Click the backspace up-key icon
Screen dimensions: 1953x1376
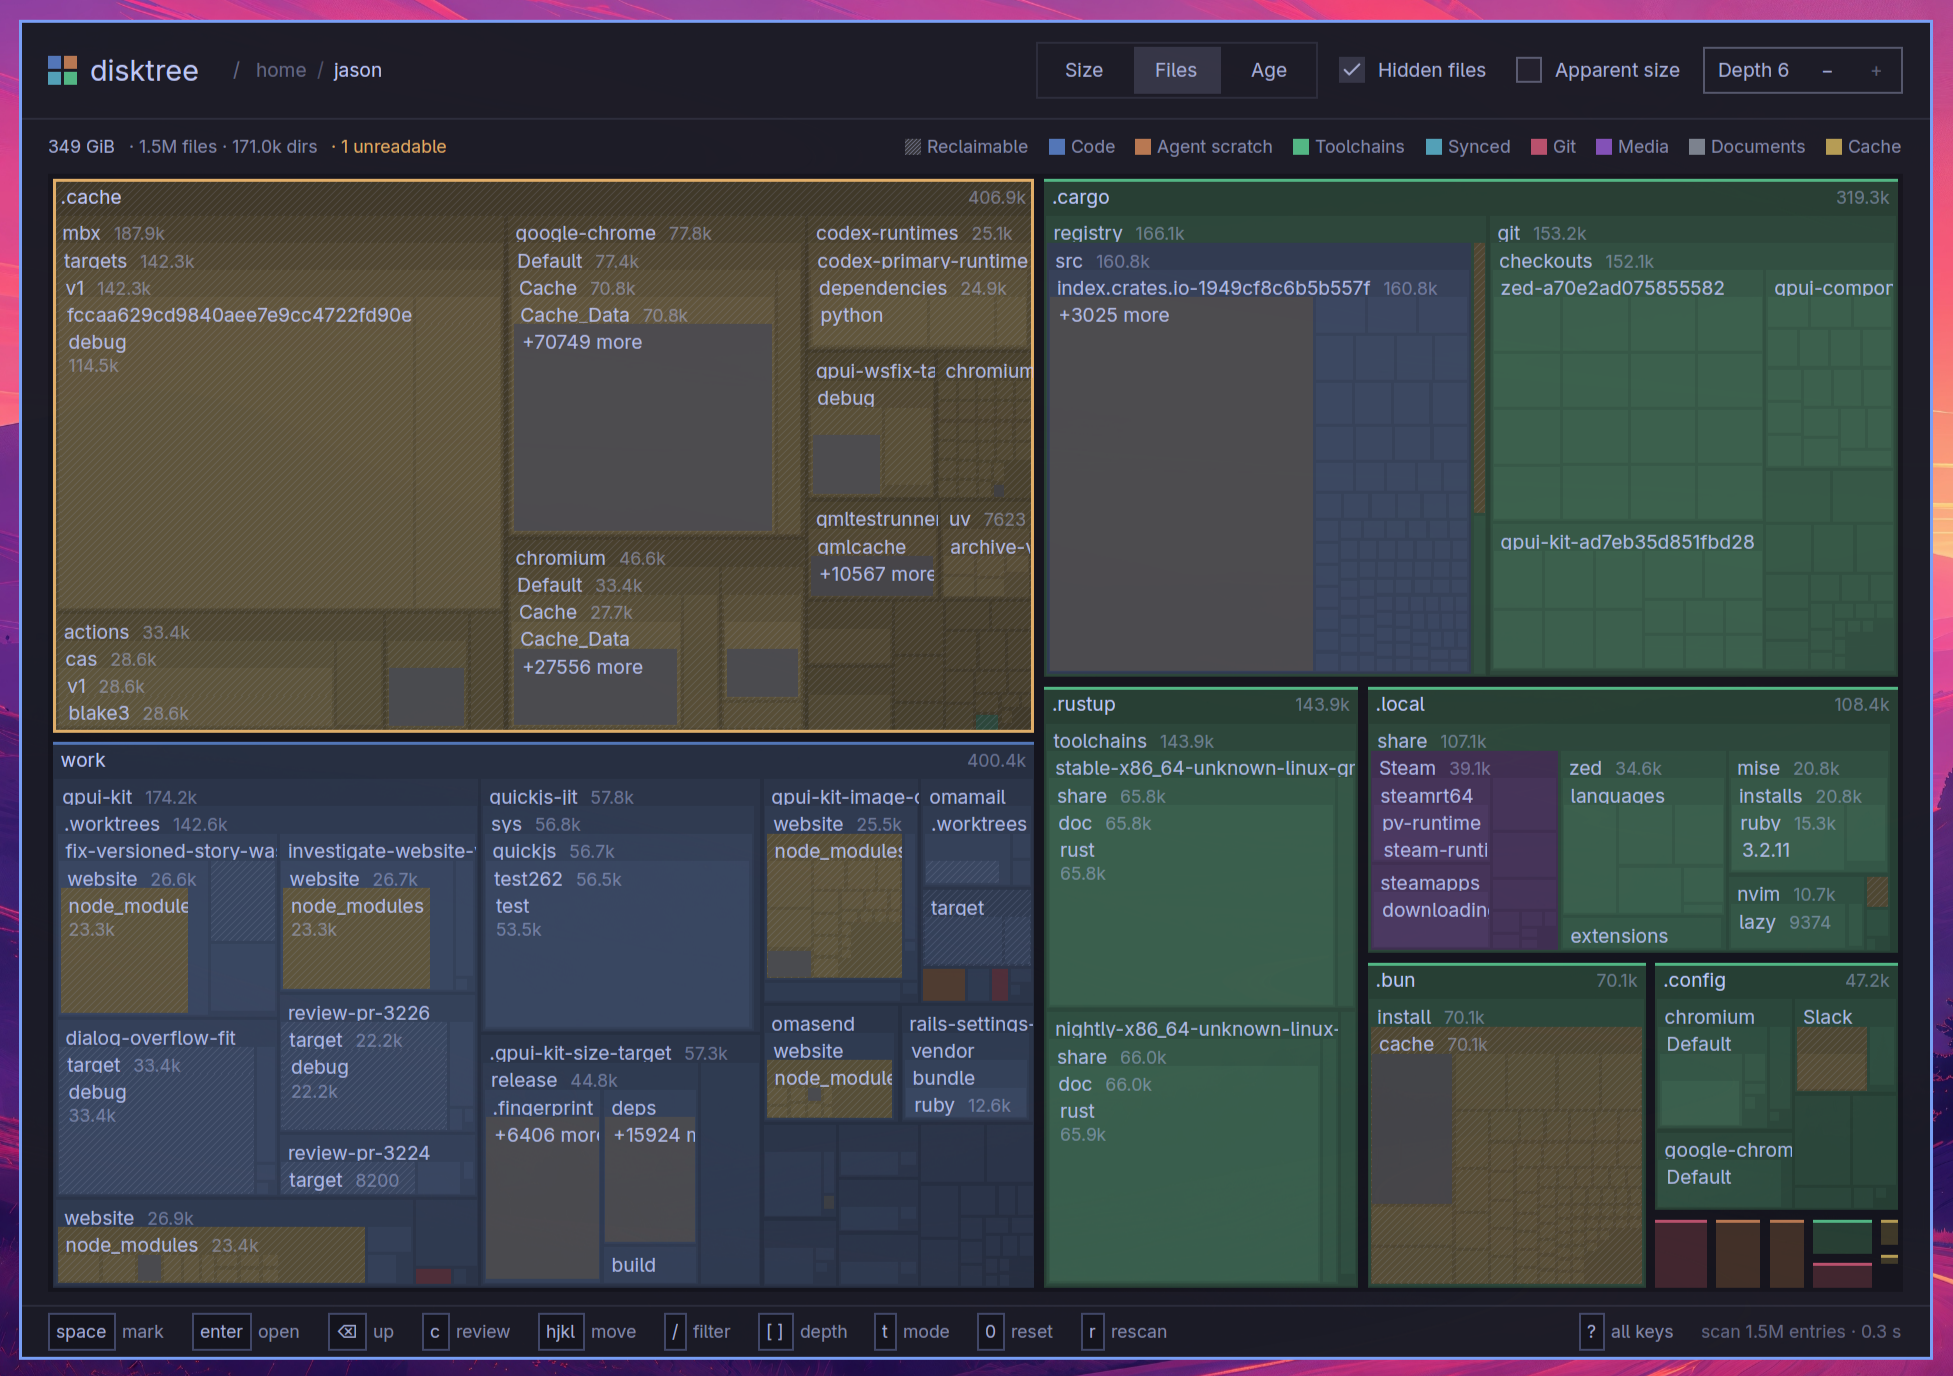(x=347, y=1332)
